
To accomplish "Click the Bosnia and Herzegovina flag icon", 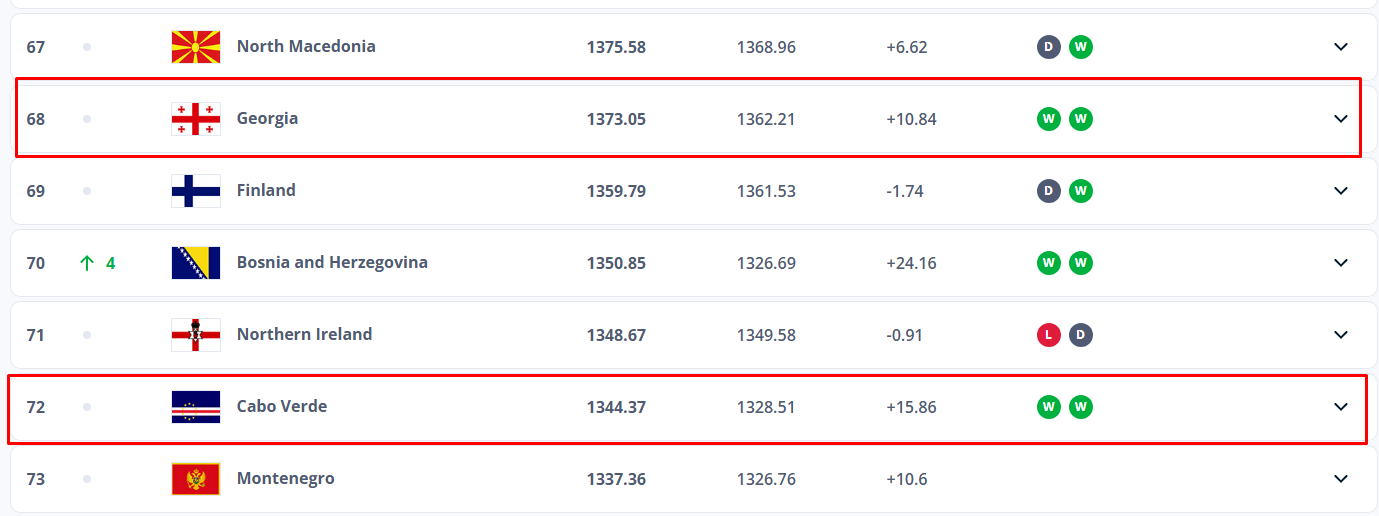I will tap(196, 263).
